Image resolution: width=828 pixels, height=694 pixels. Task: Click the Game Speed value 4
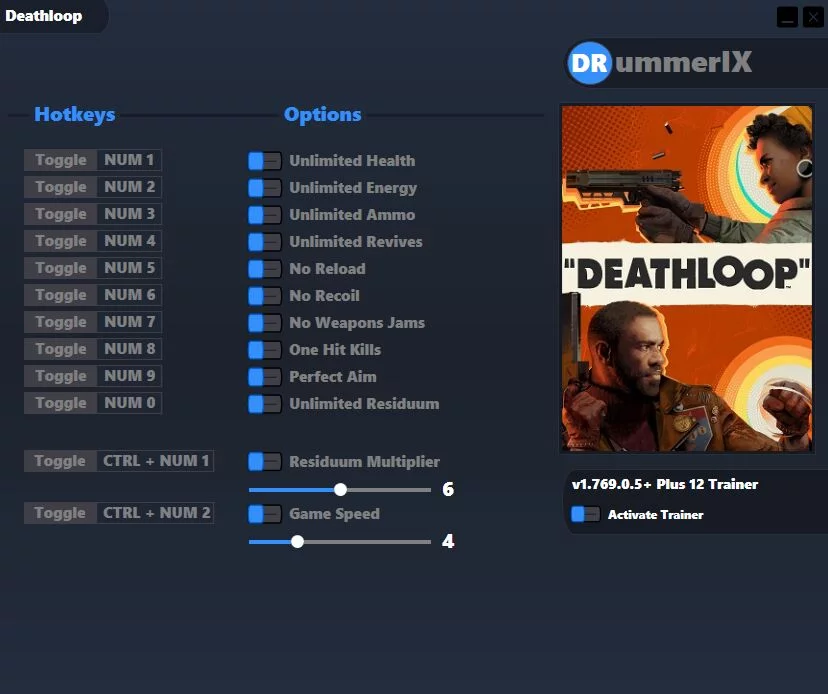pyautogui.click(x=448, y=541)
